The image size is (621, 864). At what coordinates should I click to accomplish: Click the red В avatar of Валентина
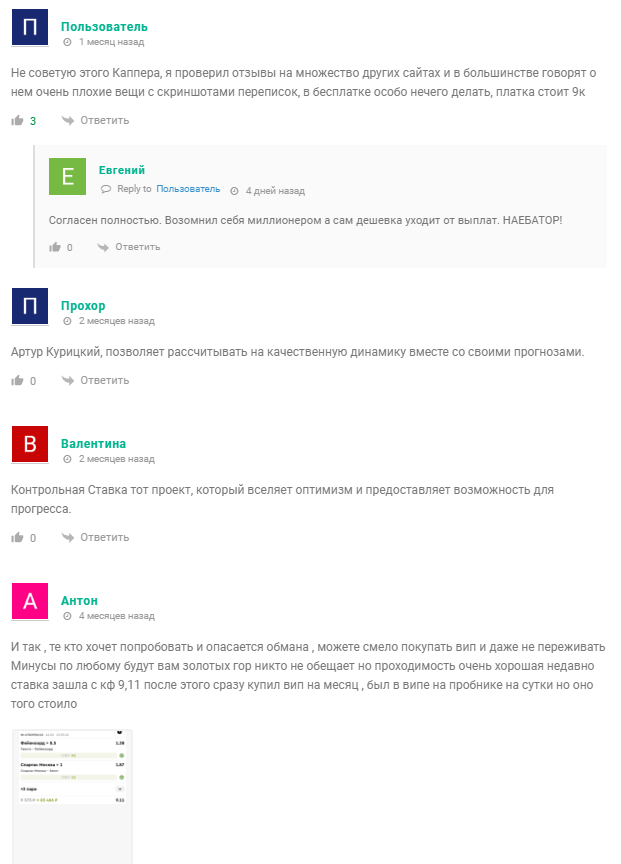click(x=30, y=444)
